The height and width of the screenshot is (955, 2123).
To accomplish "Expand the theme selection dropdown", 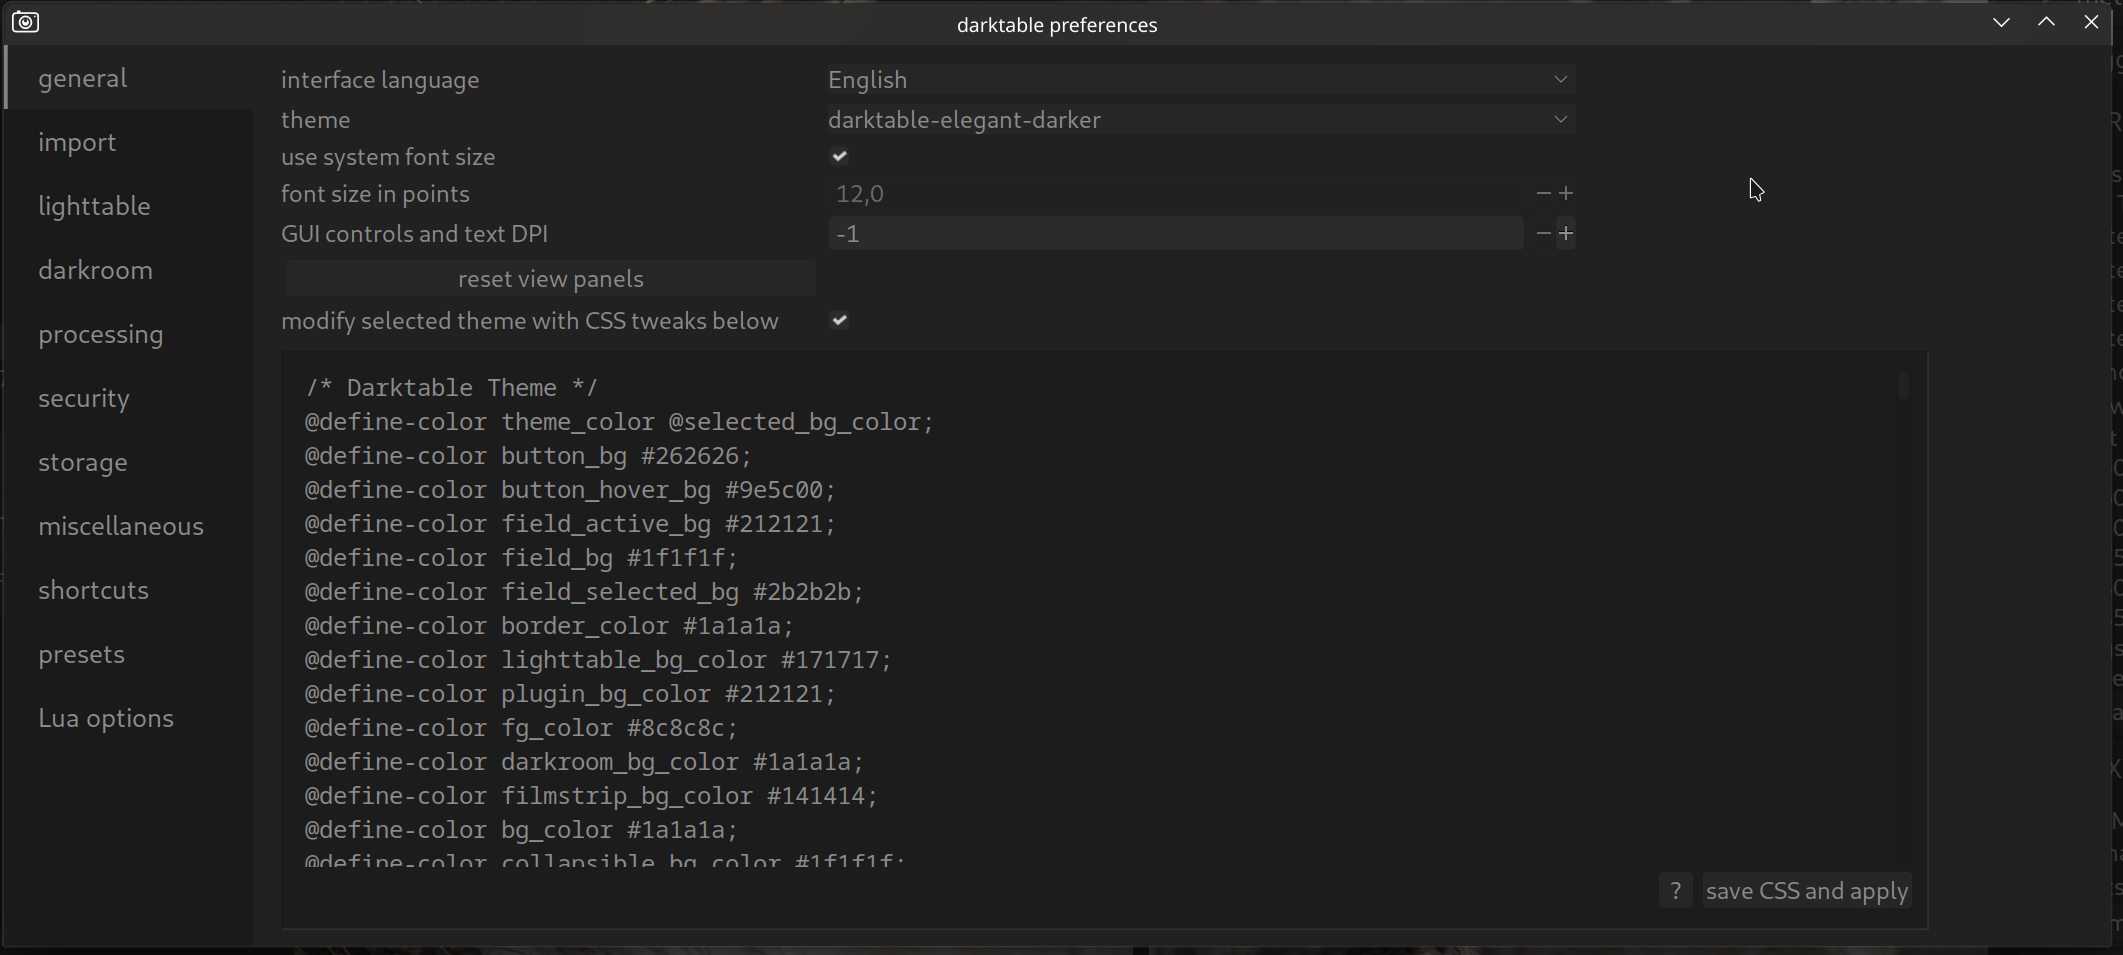I will (1200, 119).
